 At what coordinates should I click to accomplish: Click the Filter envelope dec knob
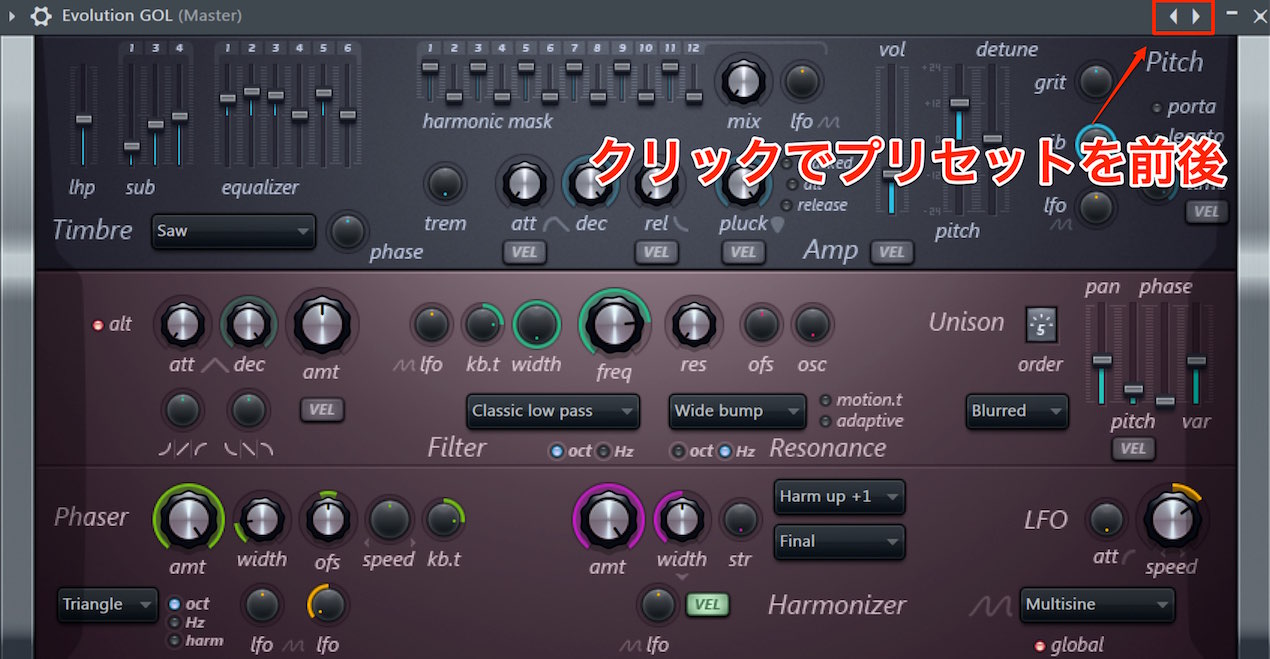[x=248, y=323]
